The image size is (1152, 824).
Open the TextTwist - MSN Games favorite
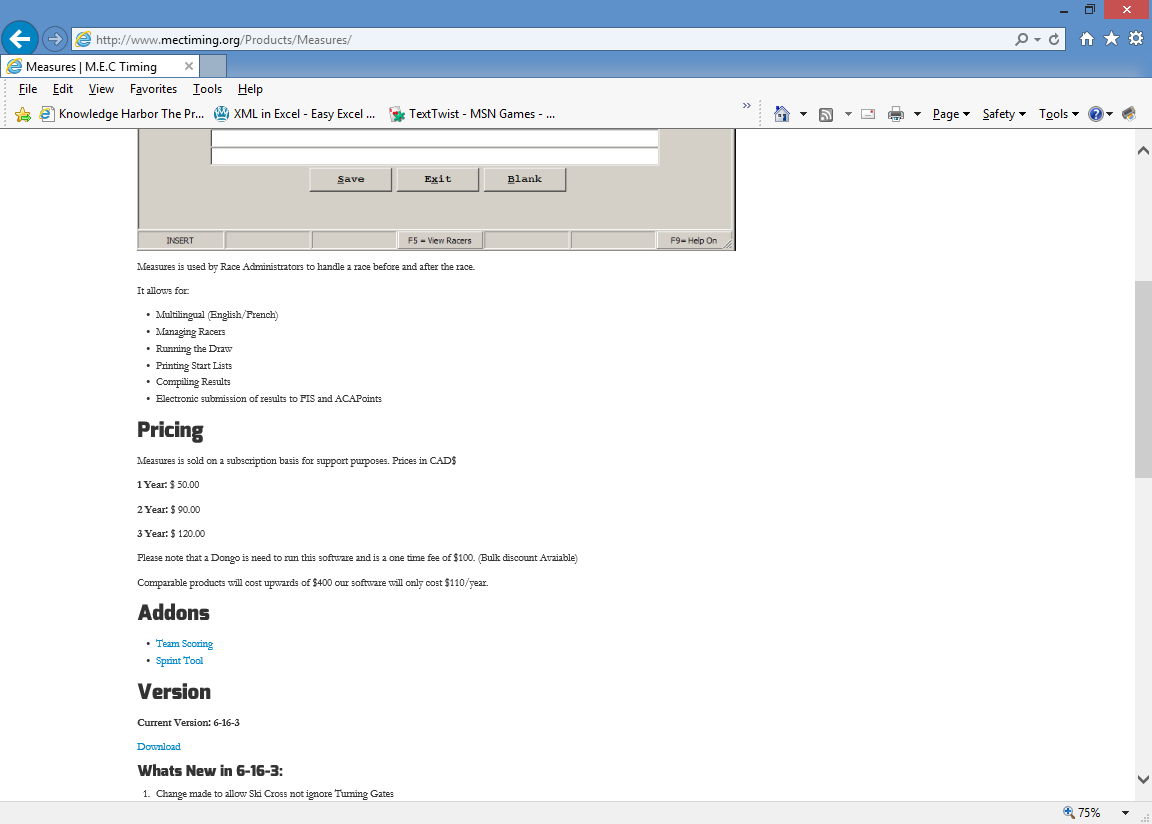472,114
